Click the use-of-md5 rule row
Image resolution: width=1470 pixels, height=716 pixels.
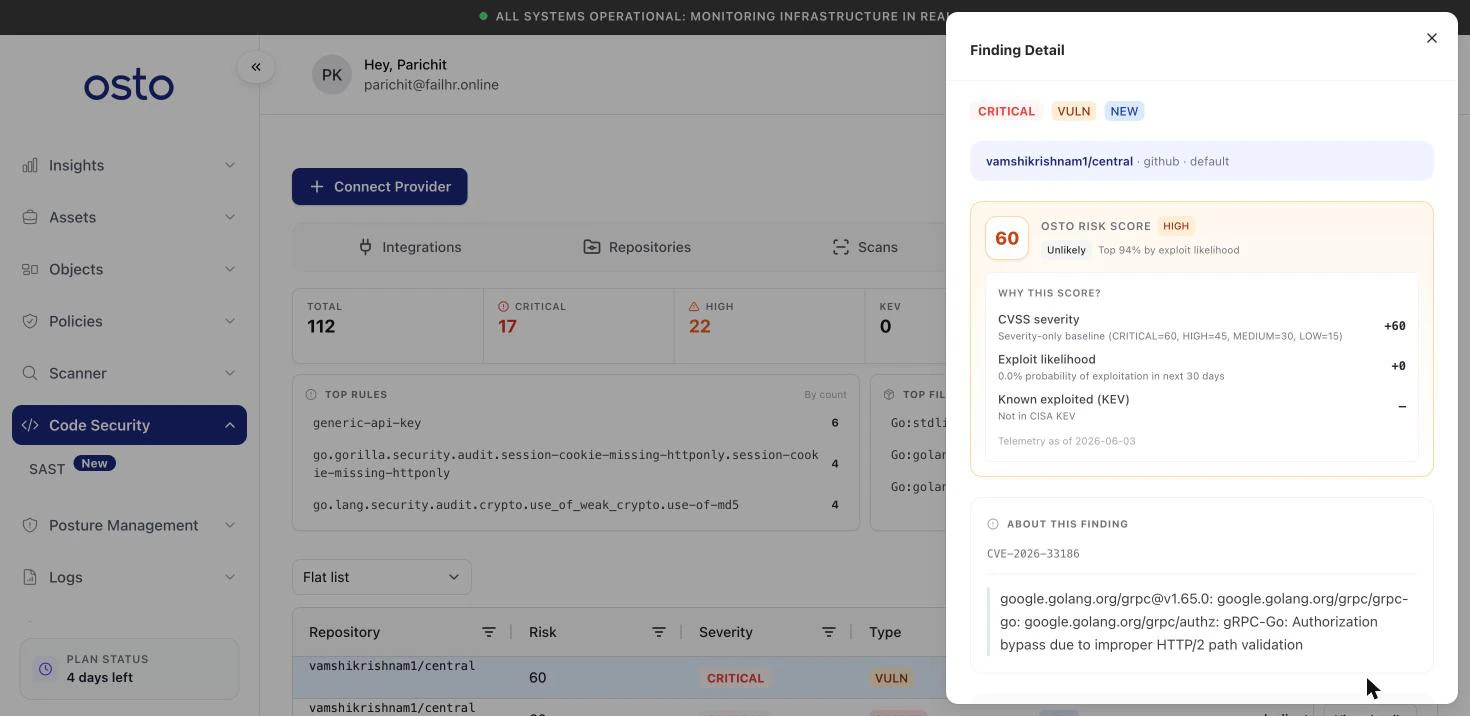pyautogui.click(x=576, y=505)
